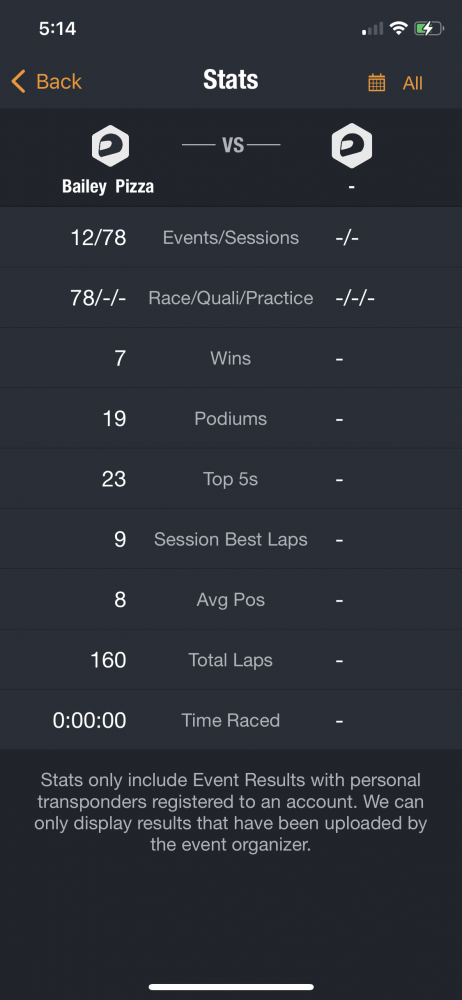462x1000 pixels.
Task: Go back using the Back label
Action: pyautogui.click(x=59, y=82)
